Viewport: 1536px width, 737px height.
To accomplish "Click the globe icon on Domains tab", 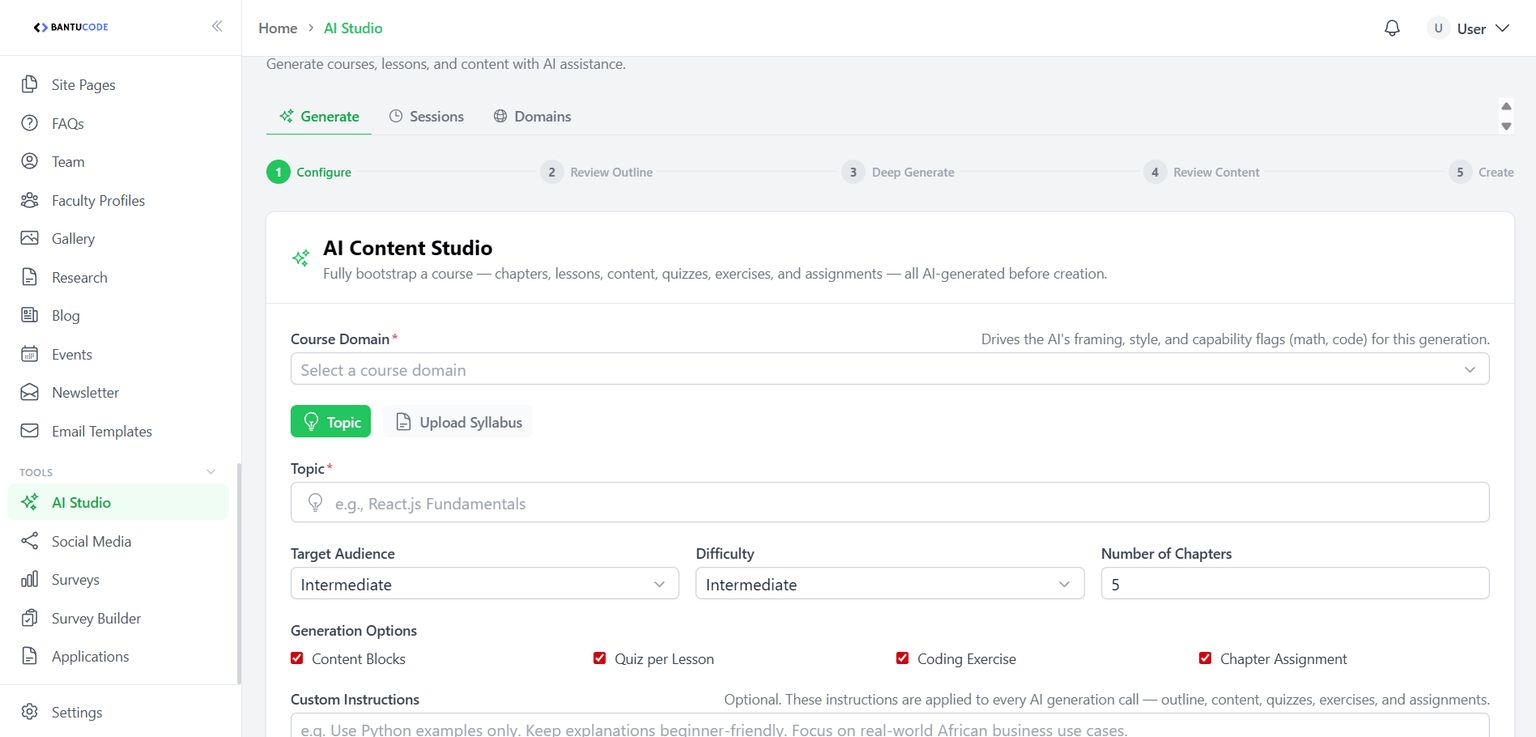I will click(x=500, y=116).
